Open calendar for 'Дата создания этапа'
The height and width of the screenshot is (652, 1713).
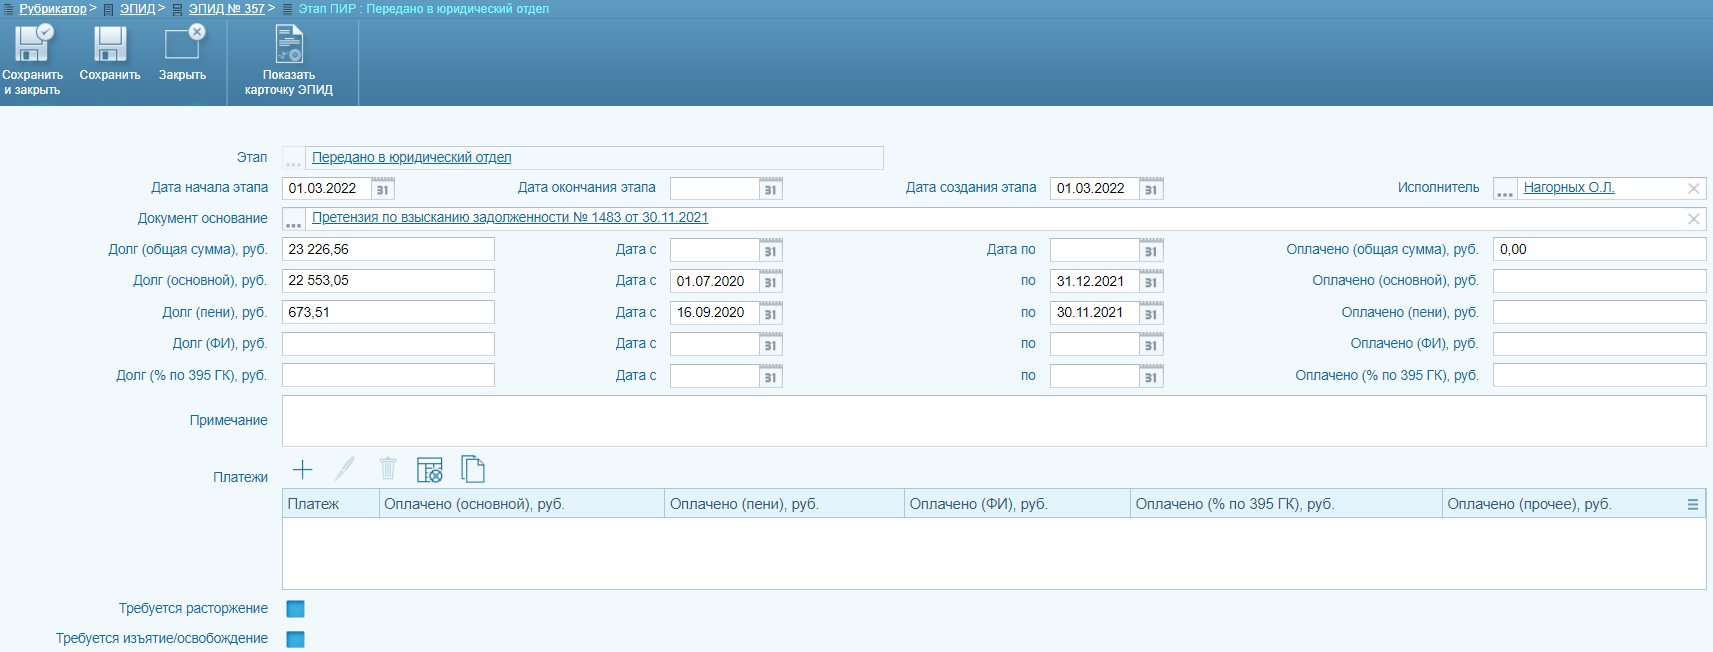[x=1151, y=189]
